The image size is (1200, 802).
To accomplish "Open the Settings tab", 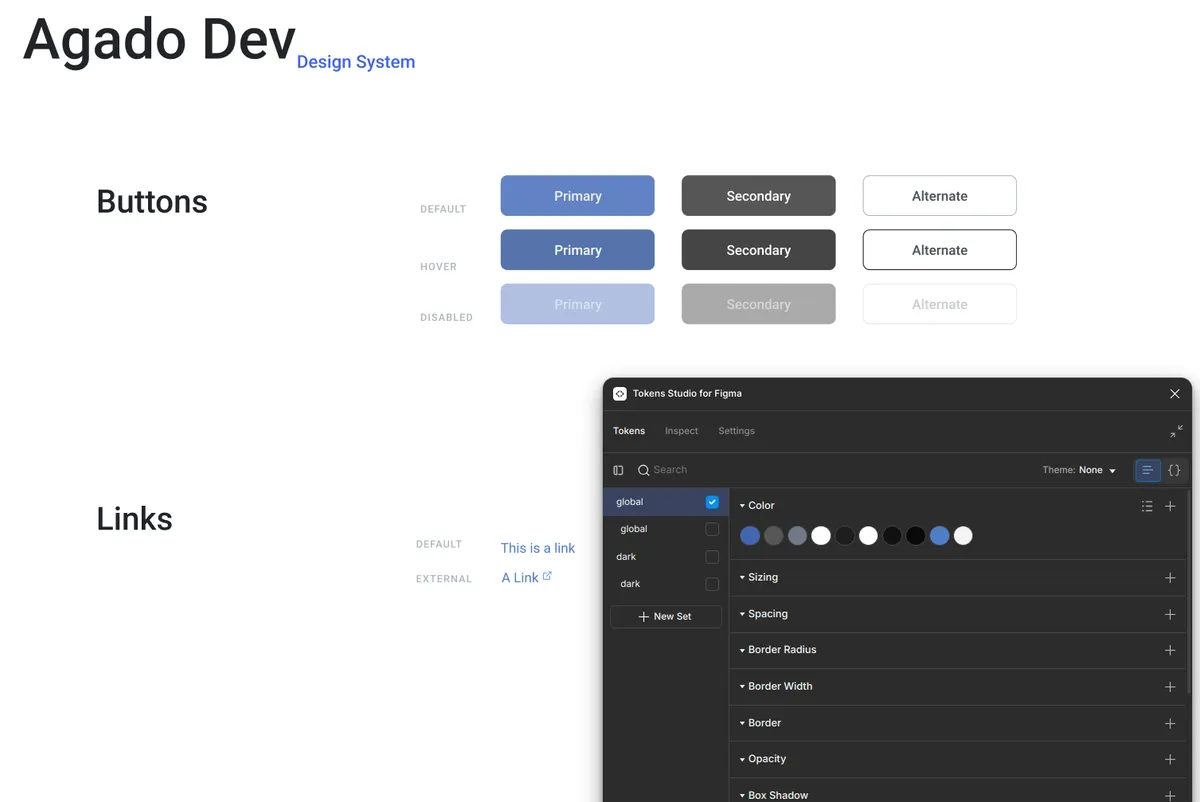I will (x=736, y=431).
